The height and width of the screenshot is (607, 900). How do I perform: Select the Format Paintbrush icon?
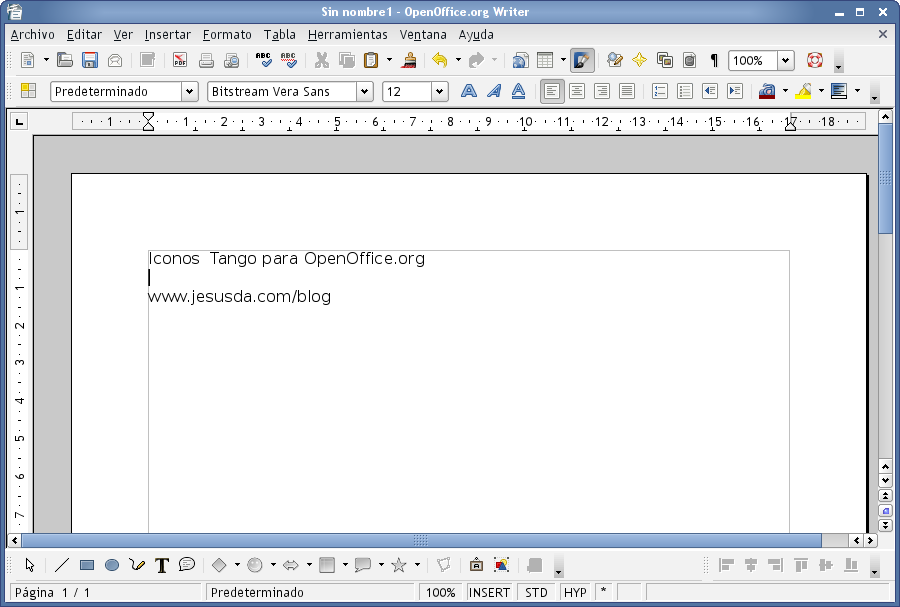click(409, 60)
